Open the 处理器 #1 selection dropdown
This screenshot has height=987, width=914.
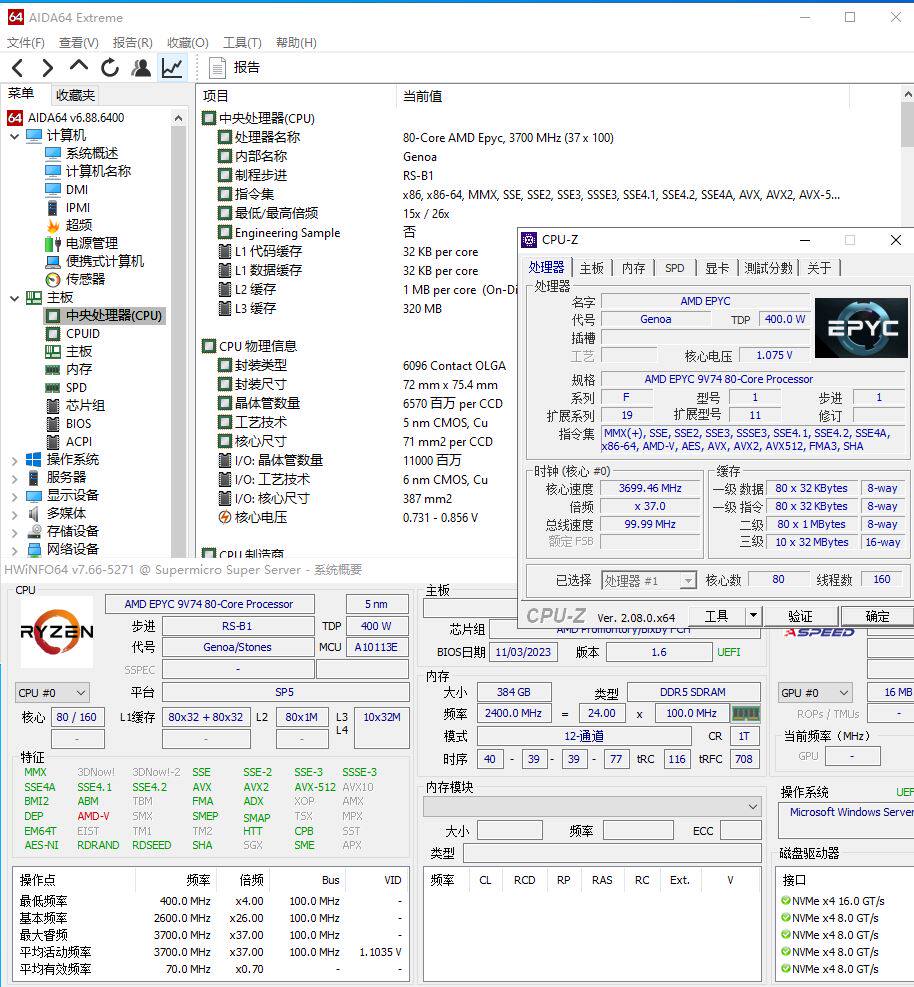pos(648,580)
